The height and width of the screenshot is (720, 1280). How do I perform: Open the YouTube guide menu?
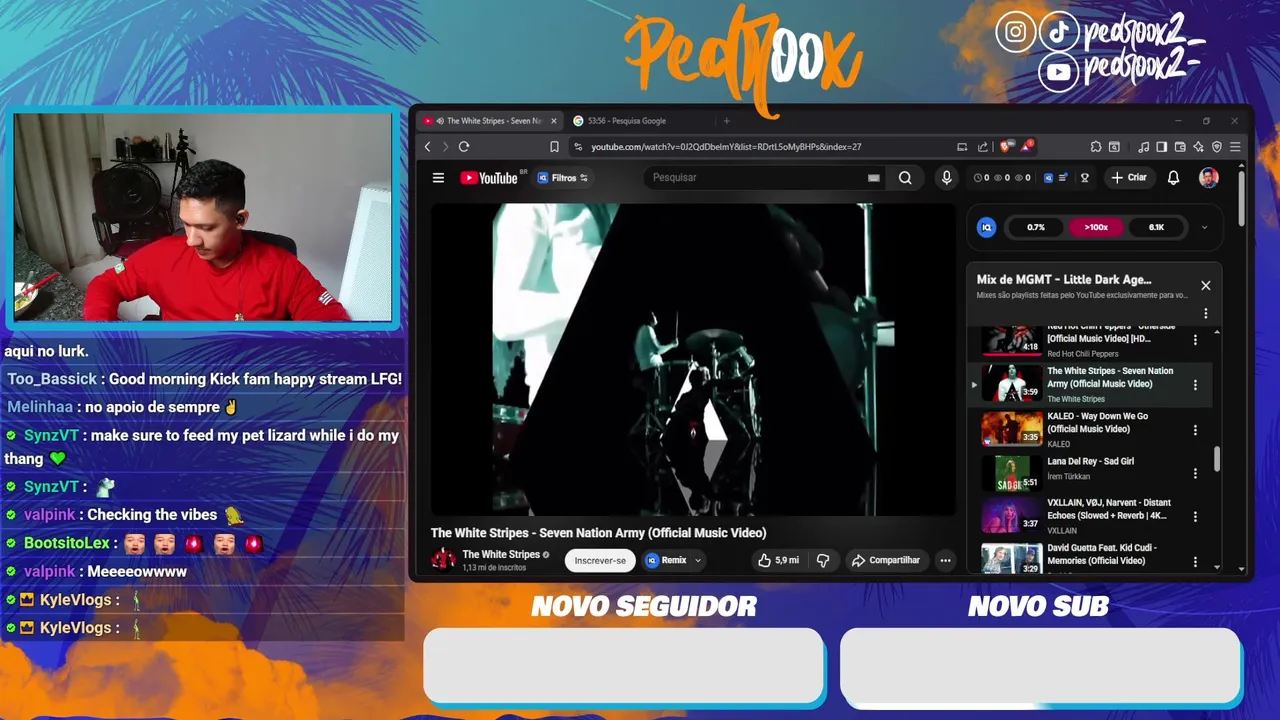438,177
